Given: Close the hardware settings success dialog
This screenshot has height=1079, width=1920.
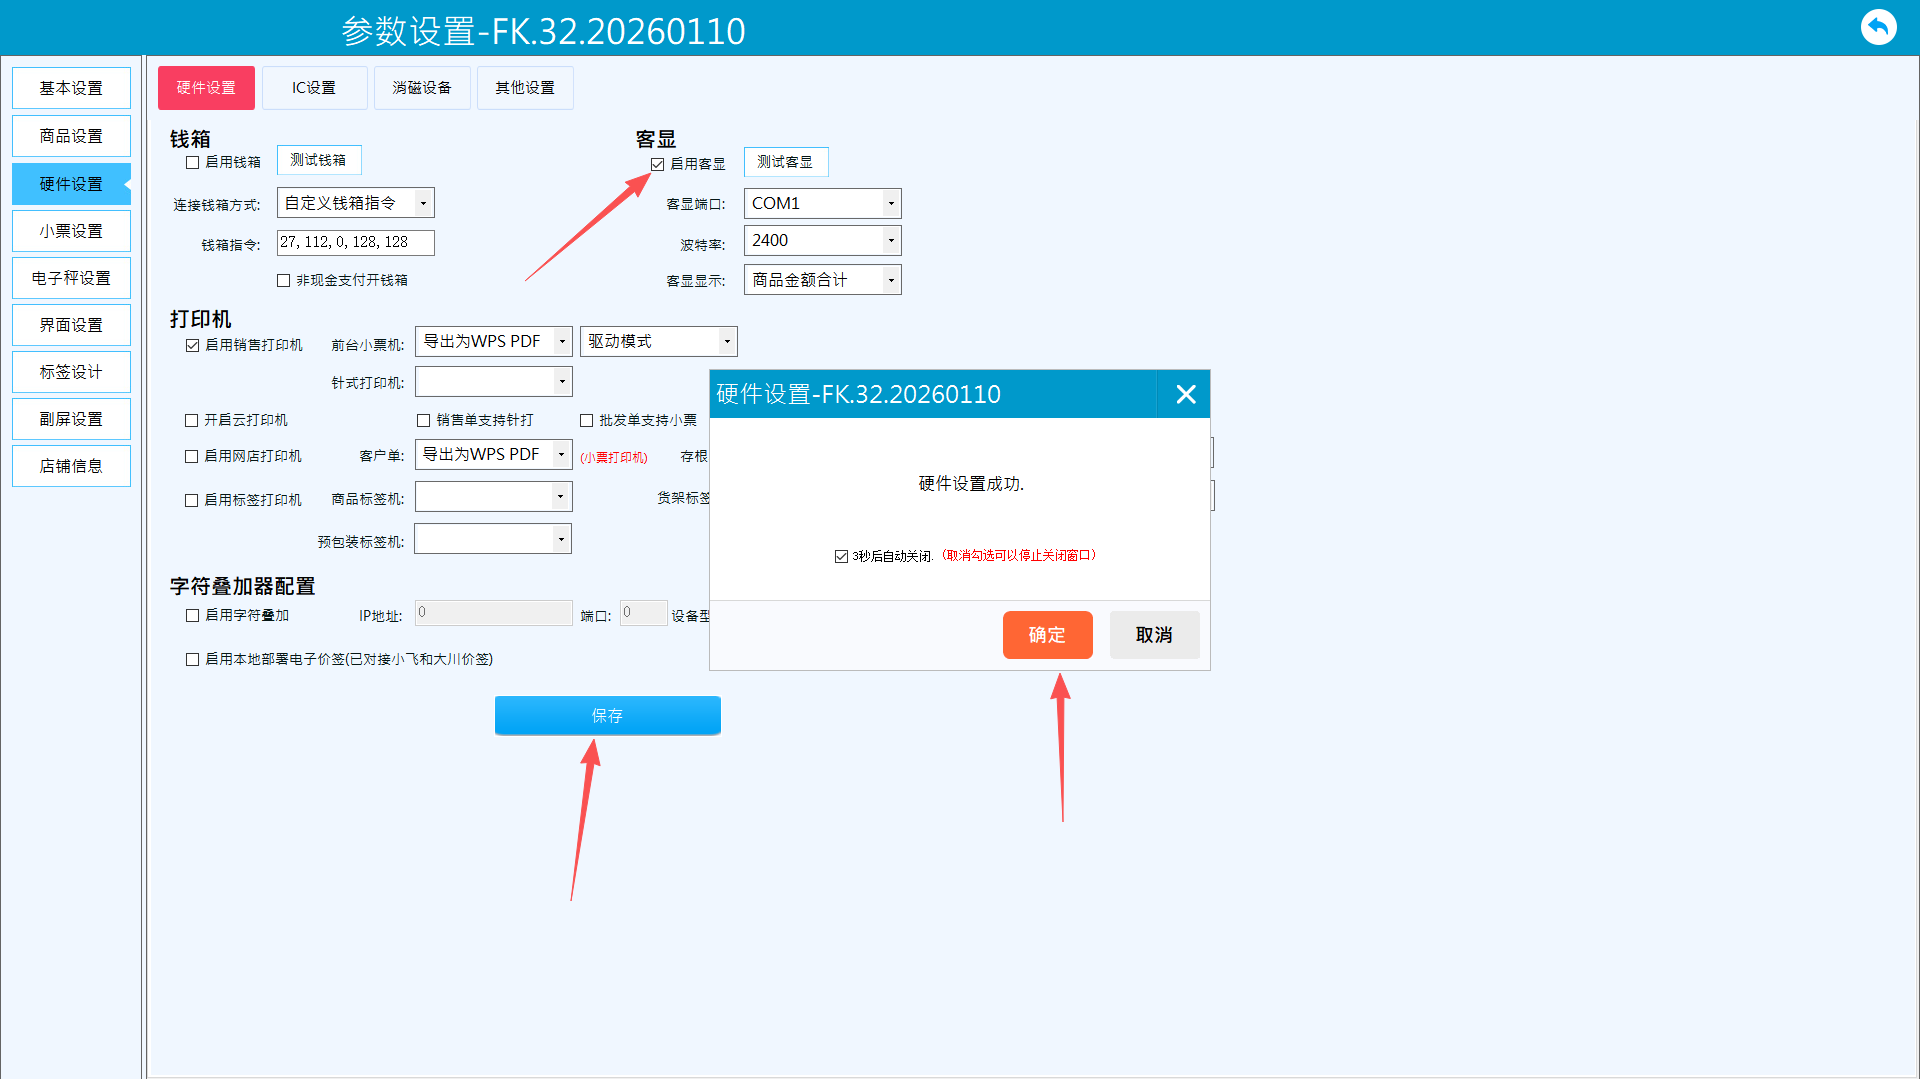Looking at the screenshot, I should tap(1185, 394).
